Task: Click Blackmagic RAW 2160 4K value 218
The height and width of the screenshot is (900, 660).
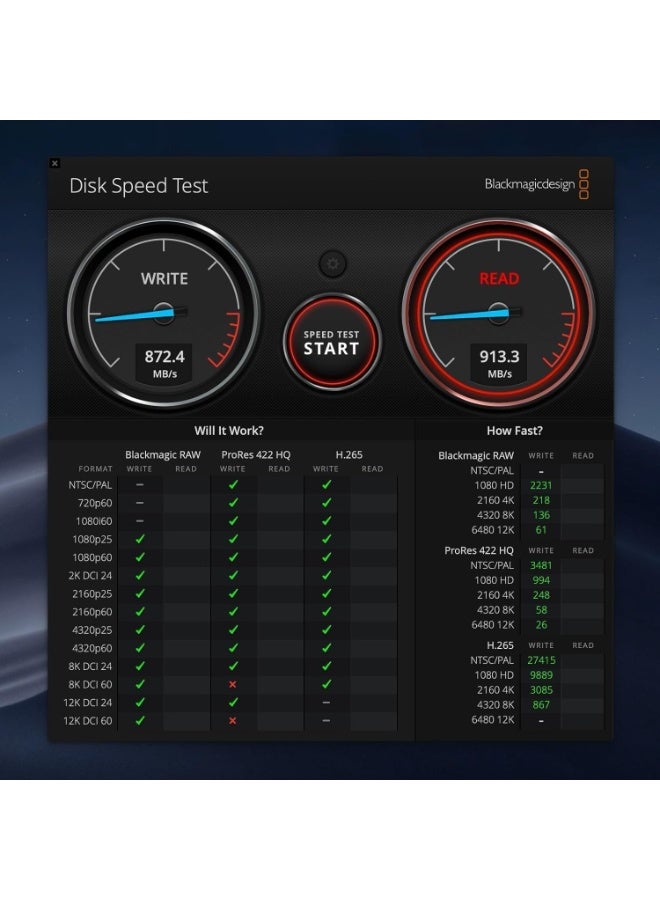Action: click(541, 500)
